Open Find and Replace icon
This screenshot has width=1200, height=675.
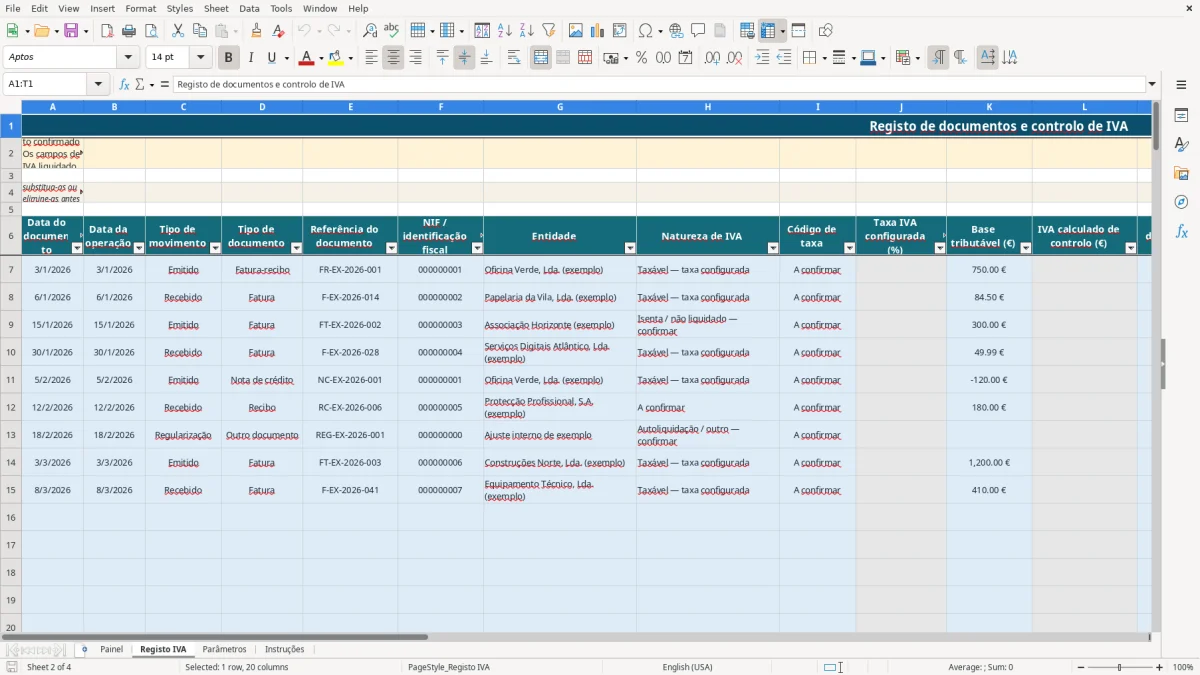point(370,31)
